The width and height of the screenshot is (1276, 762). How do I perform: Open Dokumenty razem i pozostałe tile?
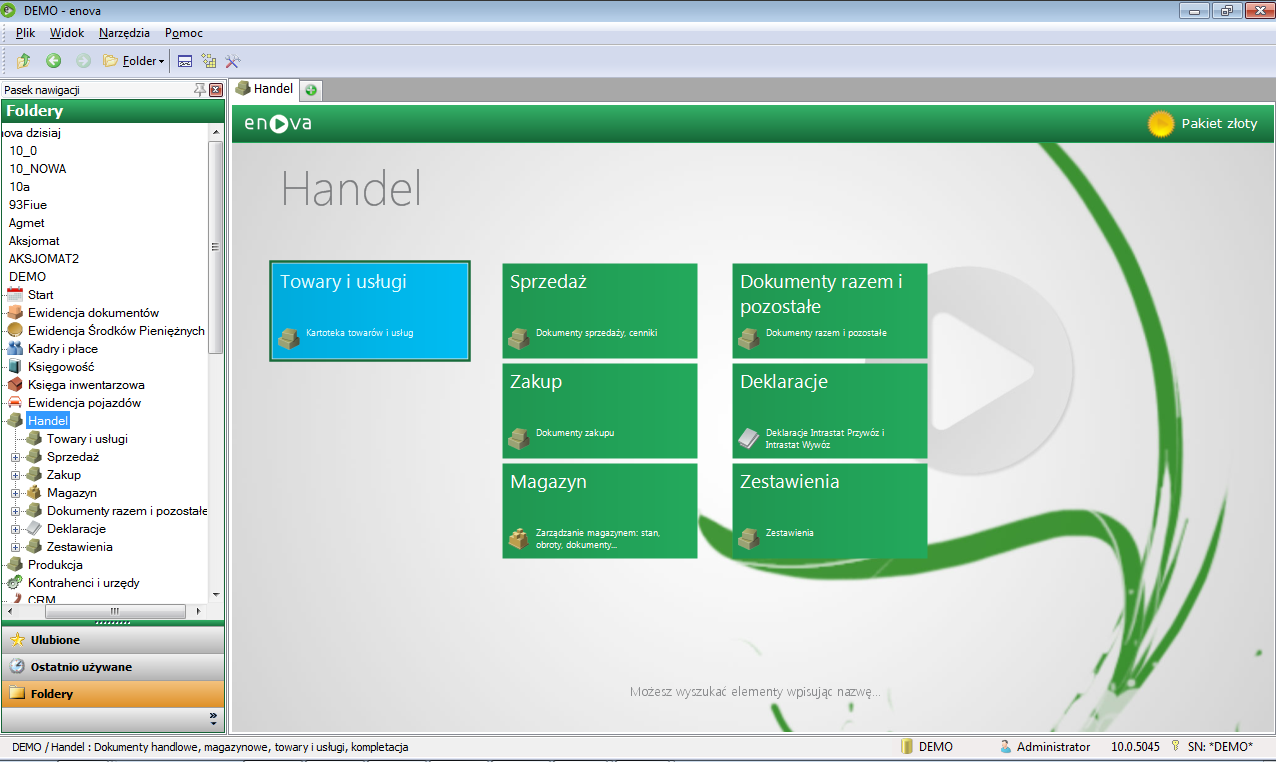click(x=830, y=311)
